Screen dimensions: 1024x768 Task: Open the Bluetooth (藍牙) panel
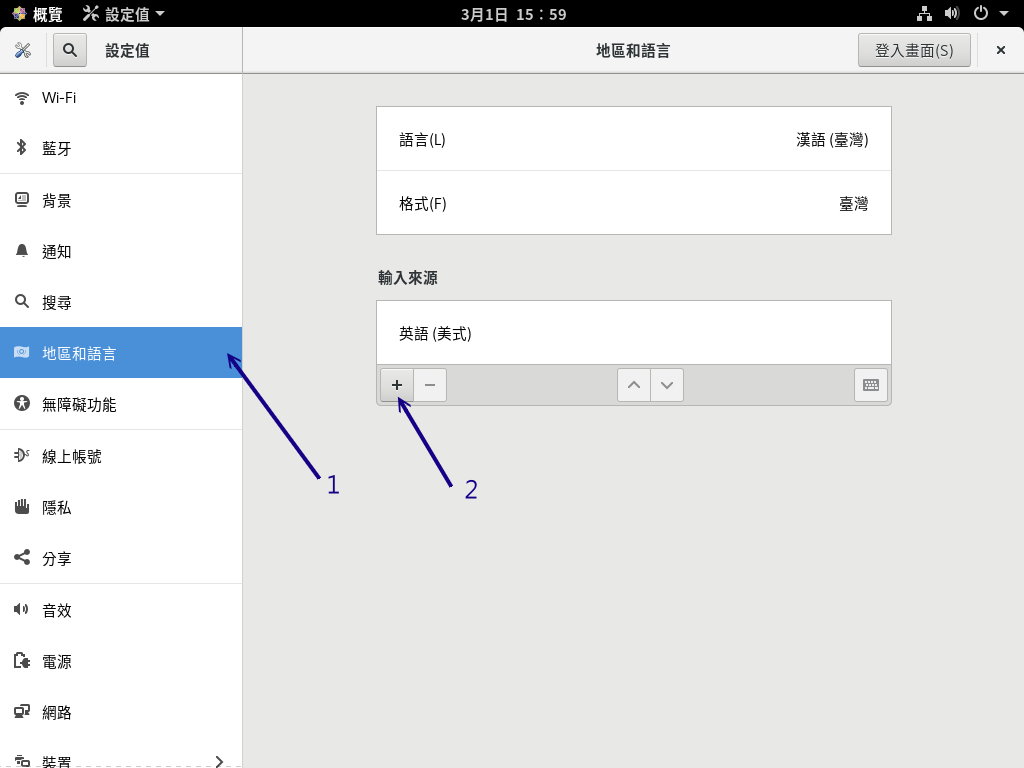click(x=120, y=149)
